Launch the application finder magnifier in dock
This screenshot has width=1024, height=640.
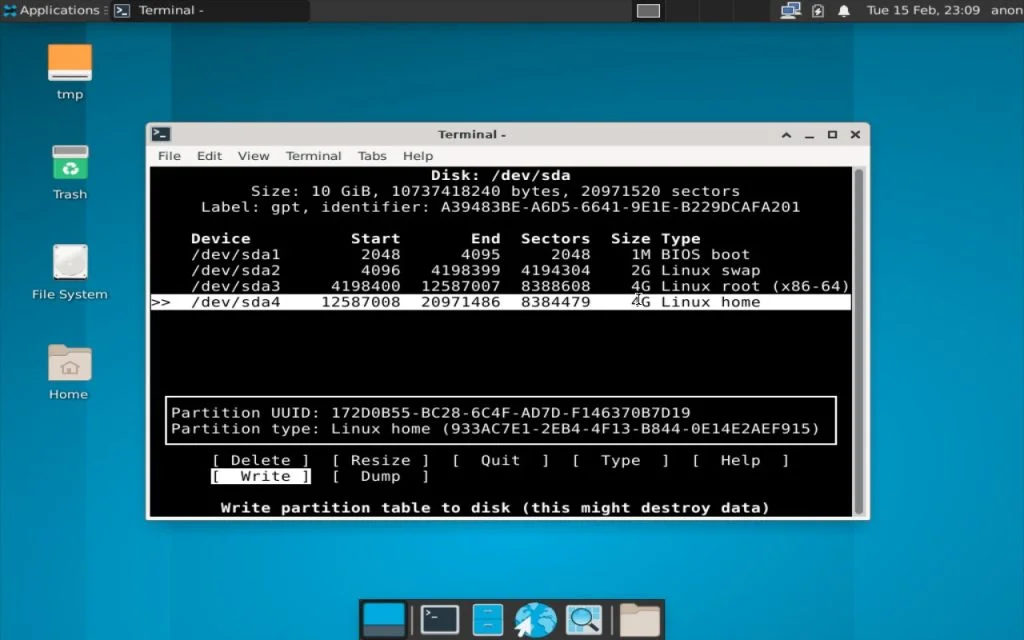coord(584,618)
